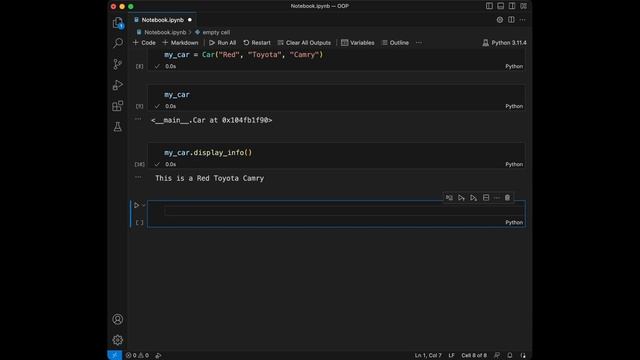Change language mode of my_car cell
Screen dimensions: 640x360
514,106
